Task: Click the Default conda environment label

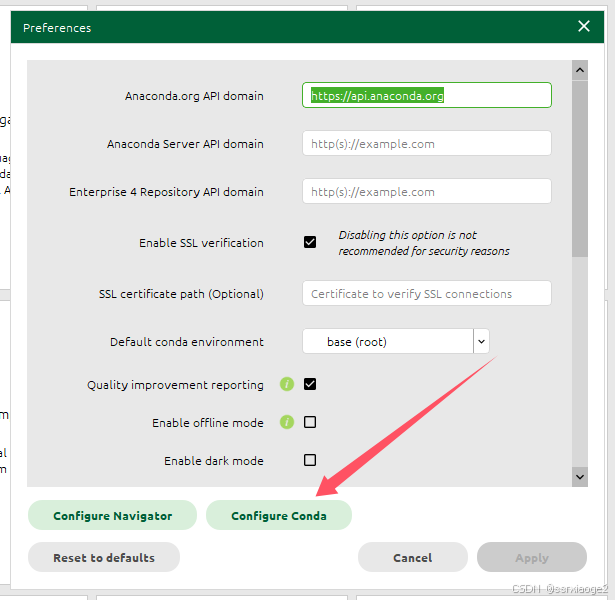Action: pos(187,342)
